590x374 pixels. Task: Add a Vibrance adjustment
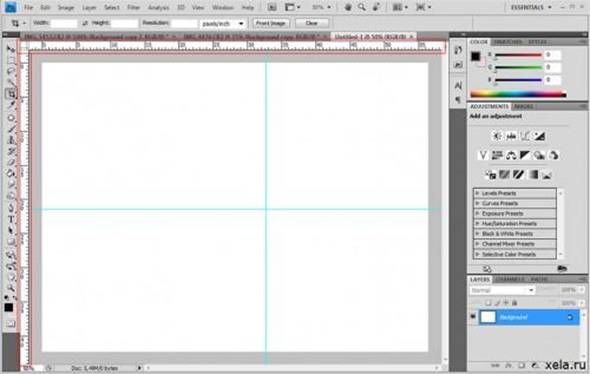(x=483, y=155)
